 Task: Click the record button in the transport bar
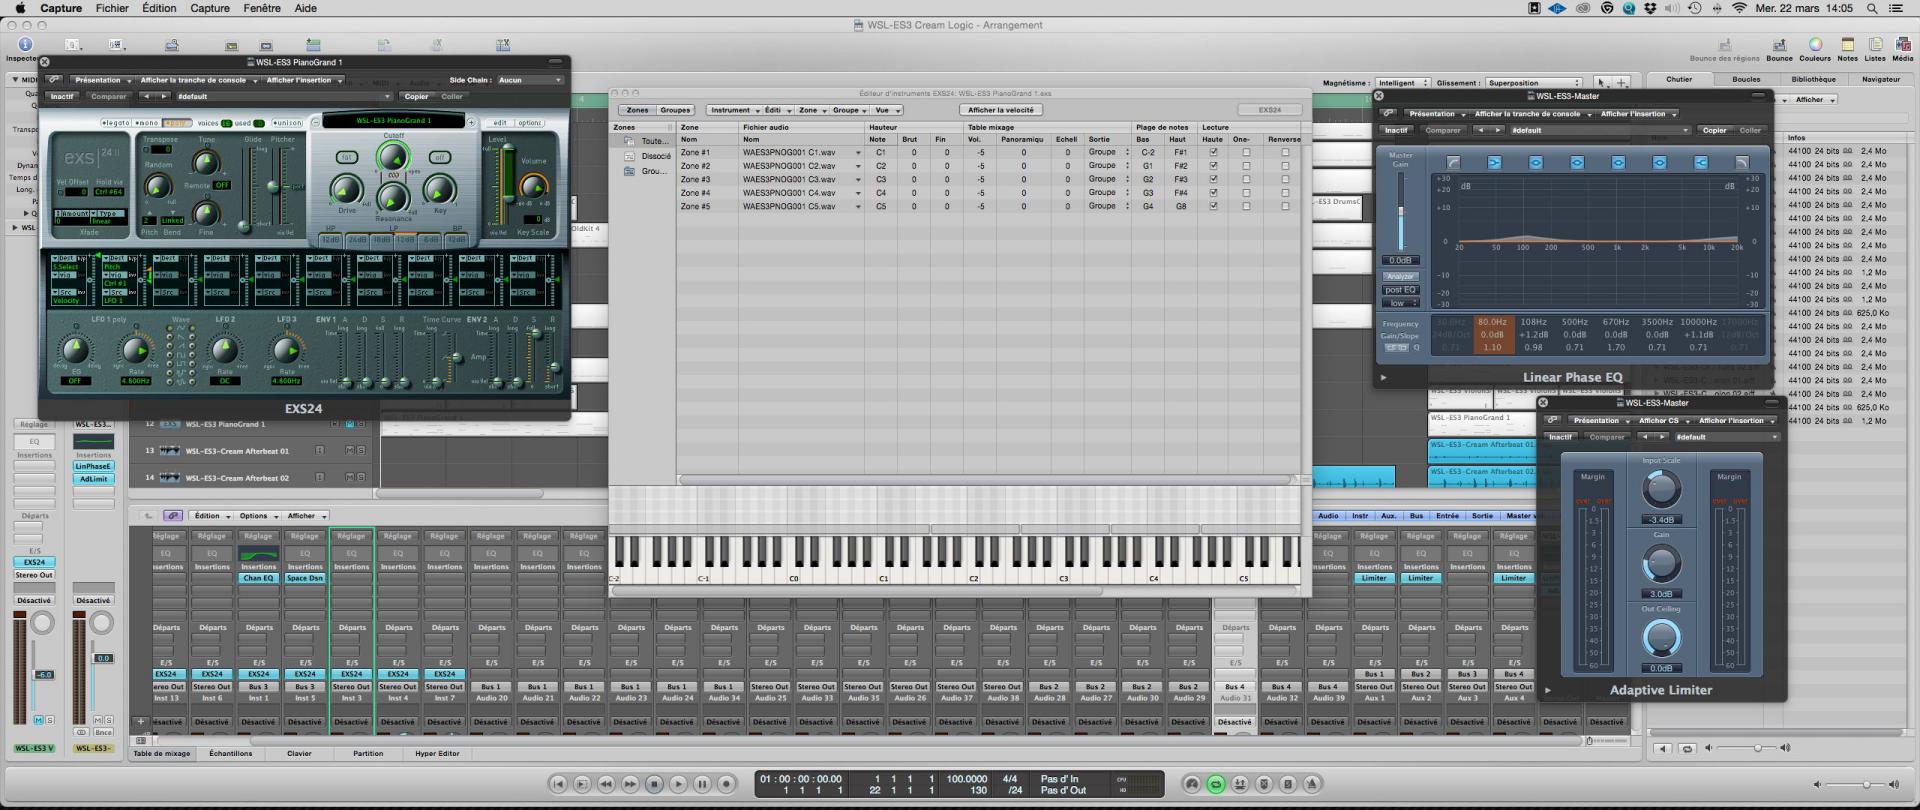(x=727, y=785)
